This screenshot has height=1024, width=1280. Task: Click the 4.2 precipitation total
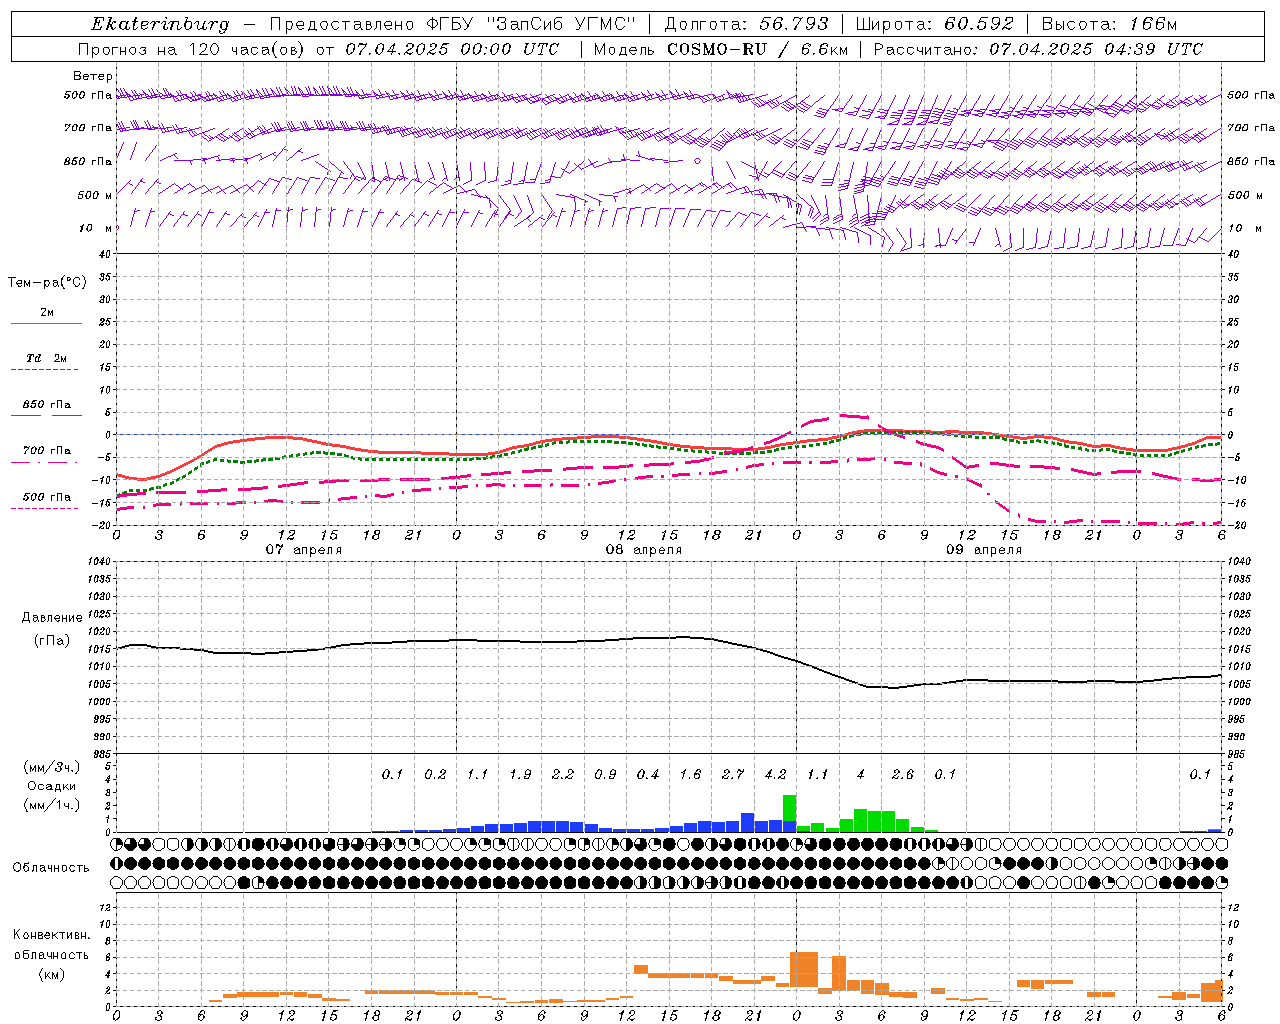[775, 774]
